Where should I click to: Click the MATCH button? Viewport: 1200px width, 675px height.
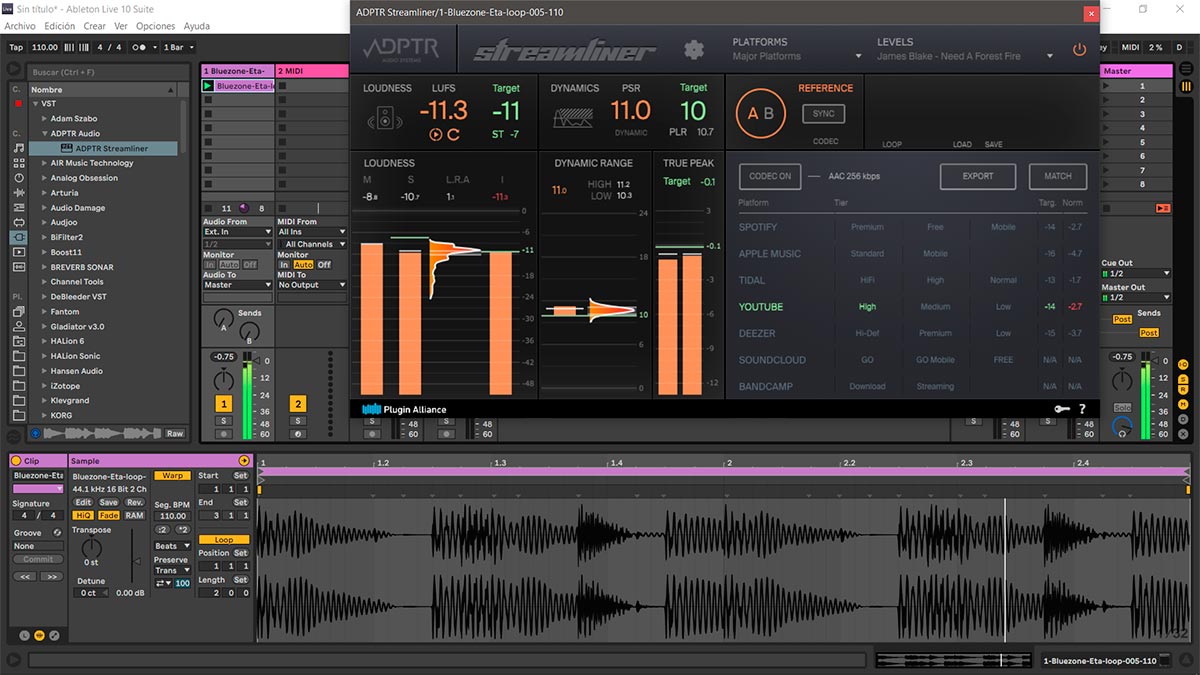(1058, 176)
